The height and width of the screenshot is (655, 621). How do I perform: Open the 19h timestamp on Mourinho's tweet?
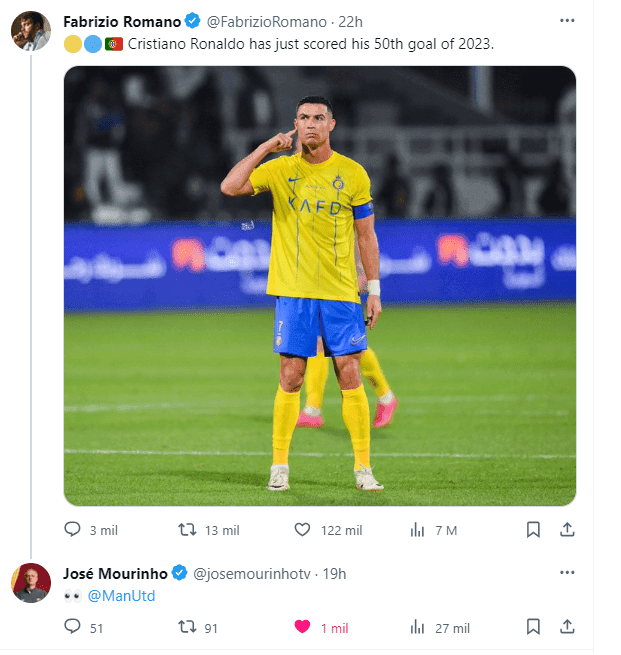[336, 574]
